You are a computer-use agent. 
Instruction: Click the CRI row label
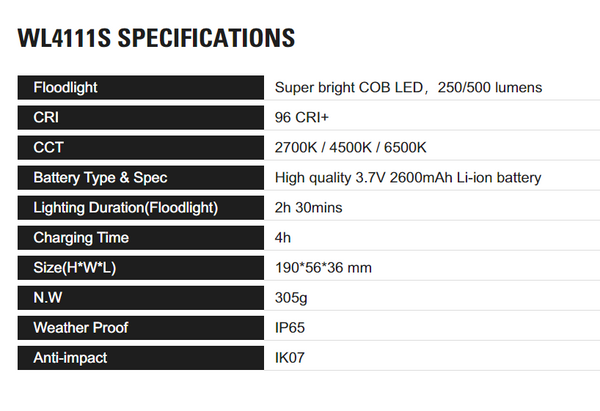coord(140,117)
